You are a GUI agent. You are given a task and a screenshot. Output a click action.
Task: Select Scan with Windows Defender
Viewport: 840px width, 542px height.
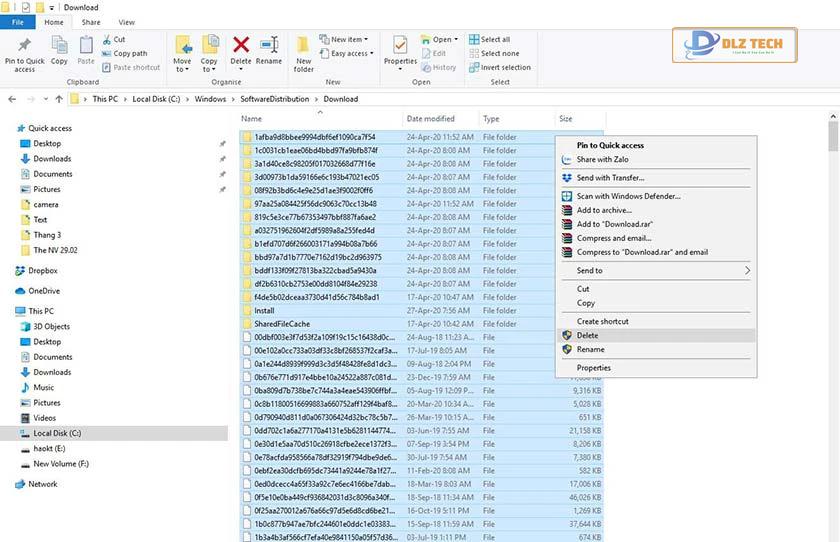pos(628,196)
